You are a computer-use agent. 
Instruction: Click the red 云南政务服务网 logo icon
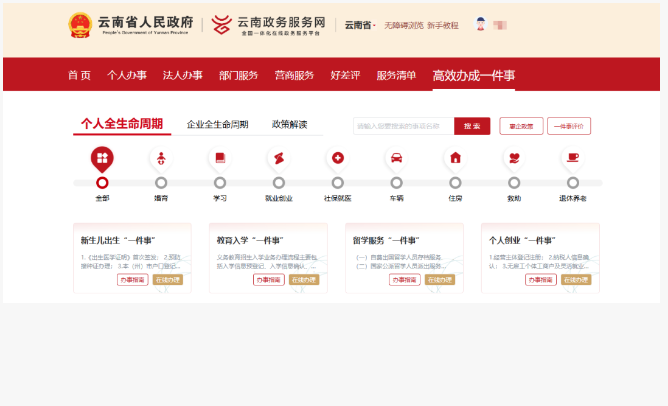(x=222, y=24)
